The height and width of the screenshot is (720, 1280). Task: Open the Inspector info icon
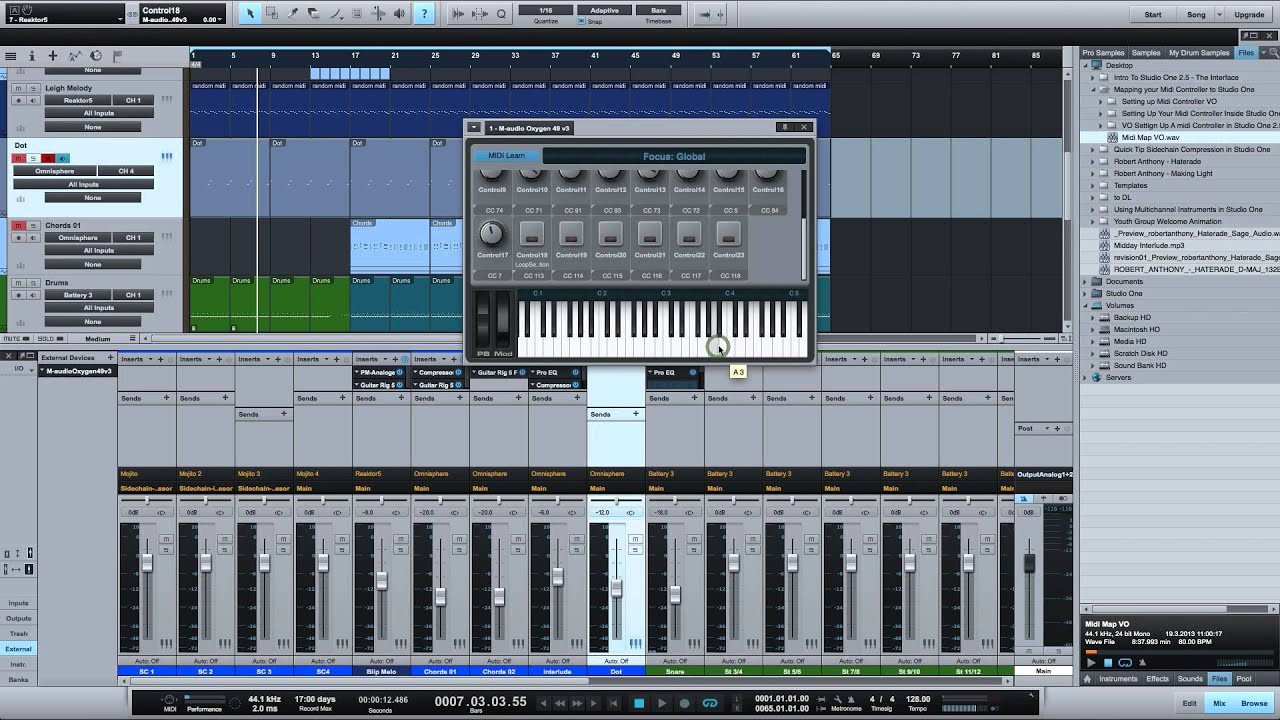32,57
